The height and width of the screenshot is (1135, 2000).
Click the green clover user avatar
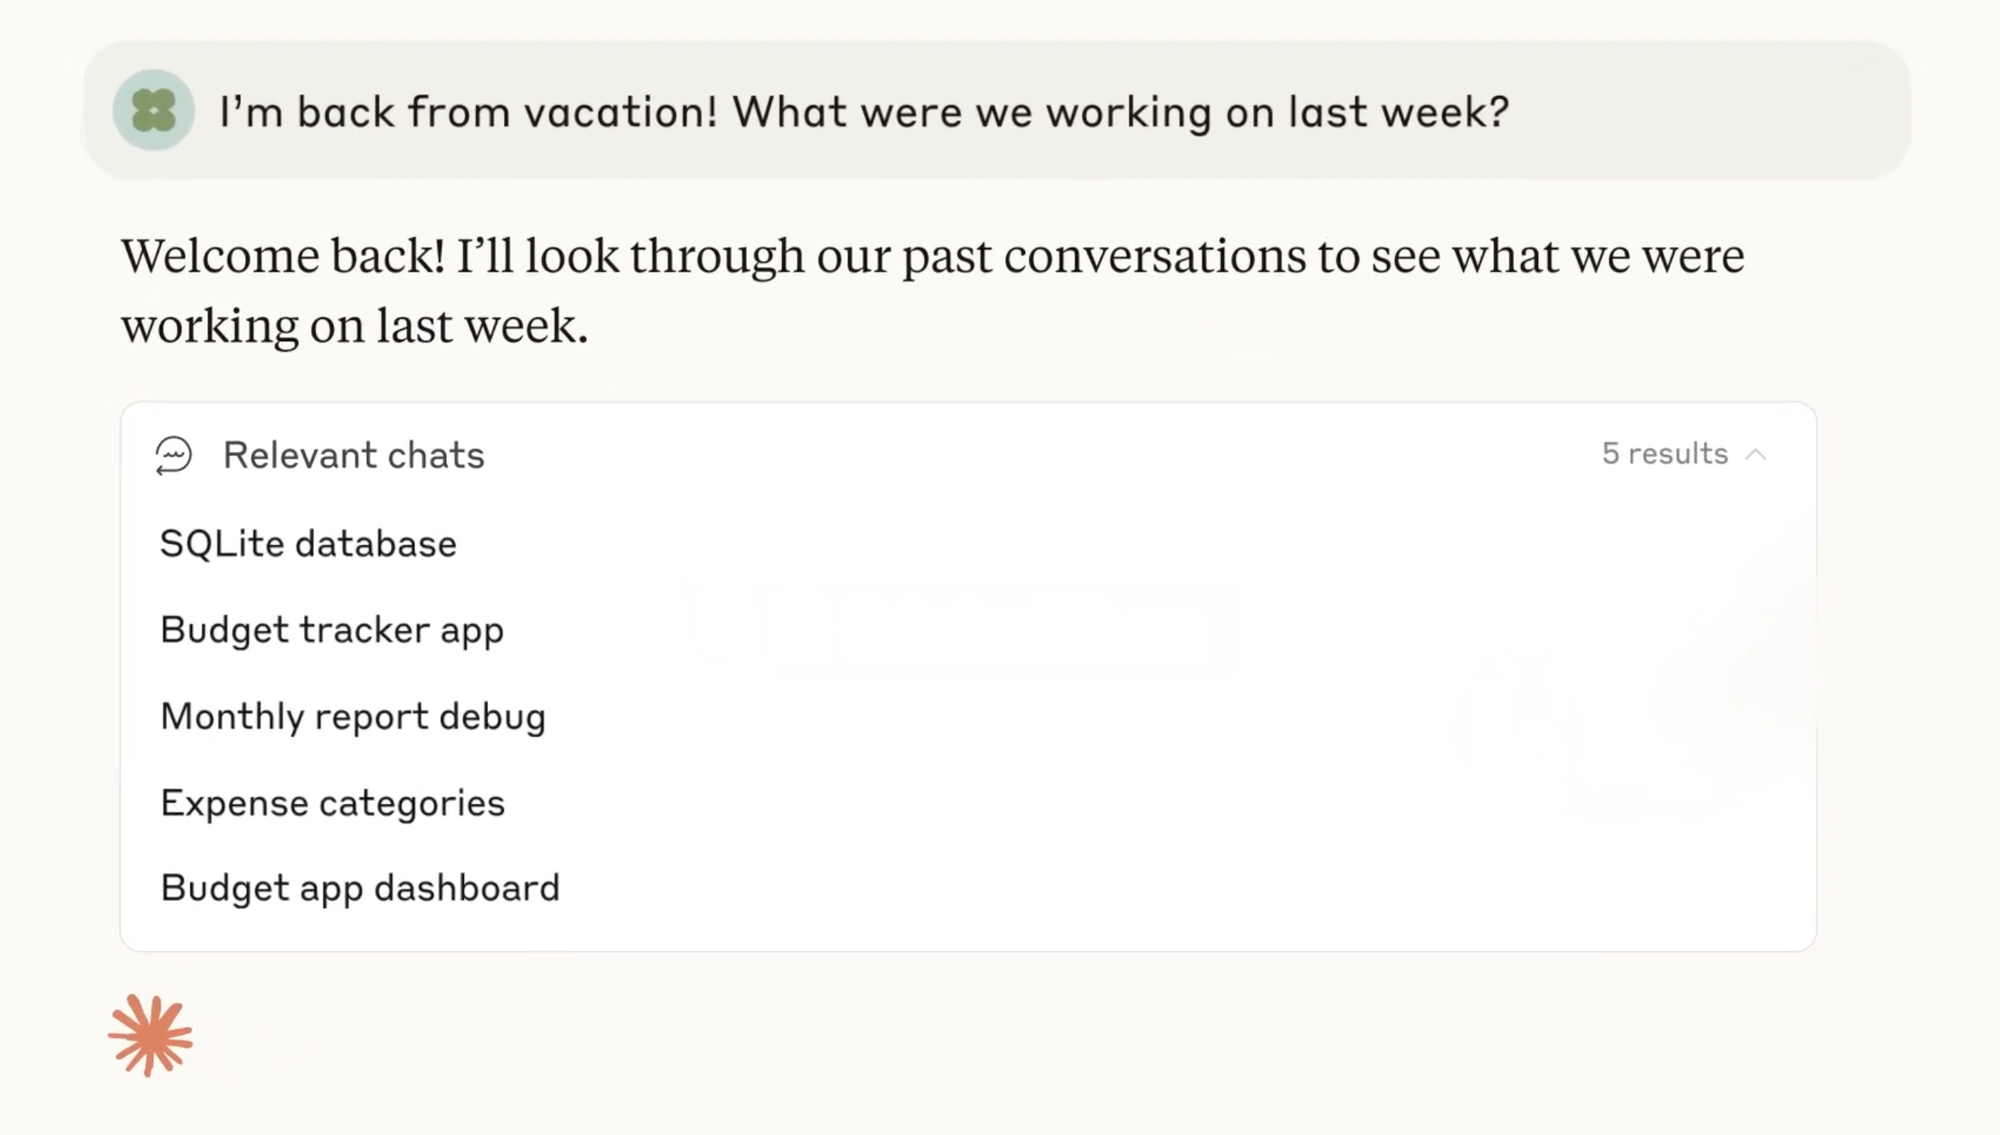tap(153, 111)
